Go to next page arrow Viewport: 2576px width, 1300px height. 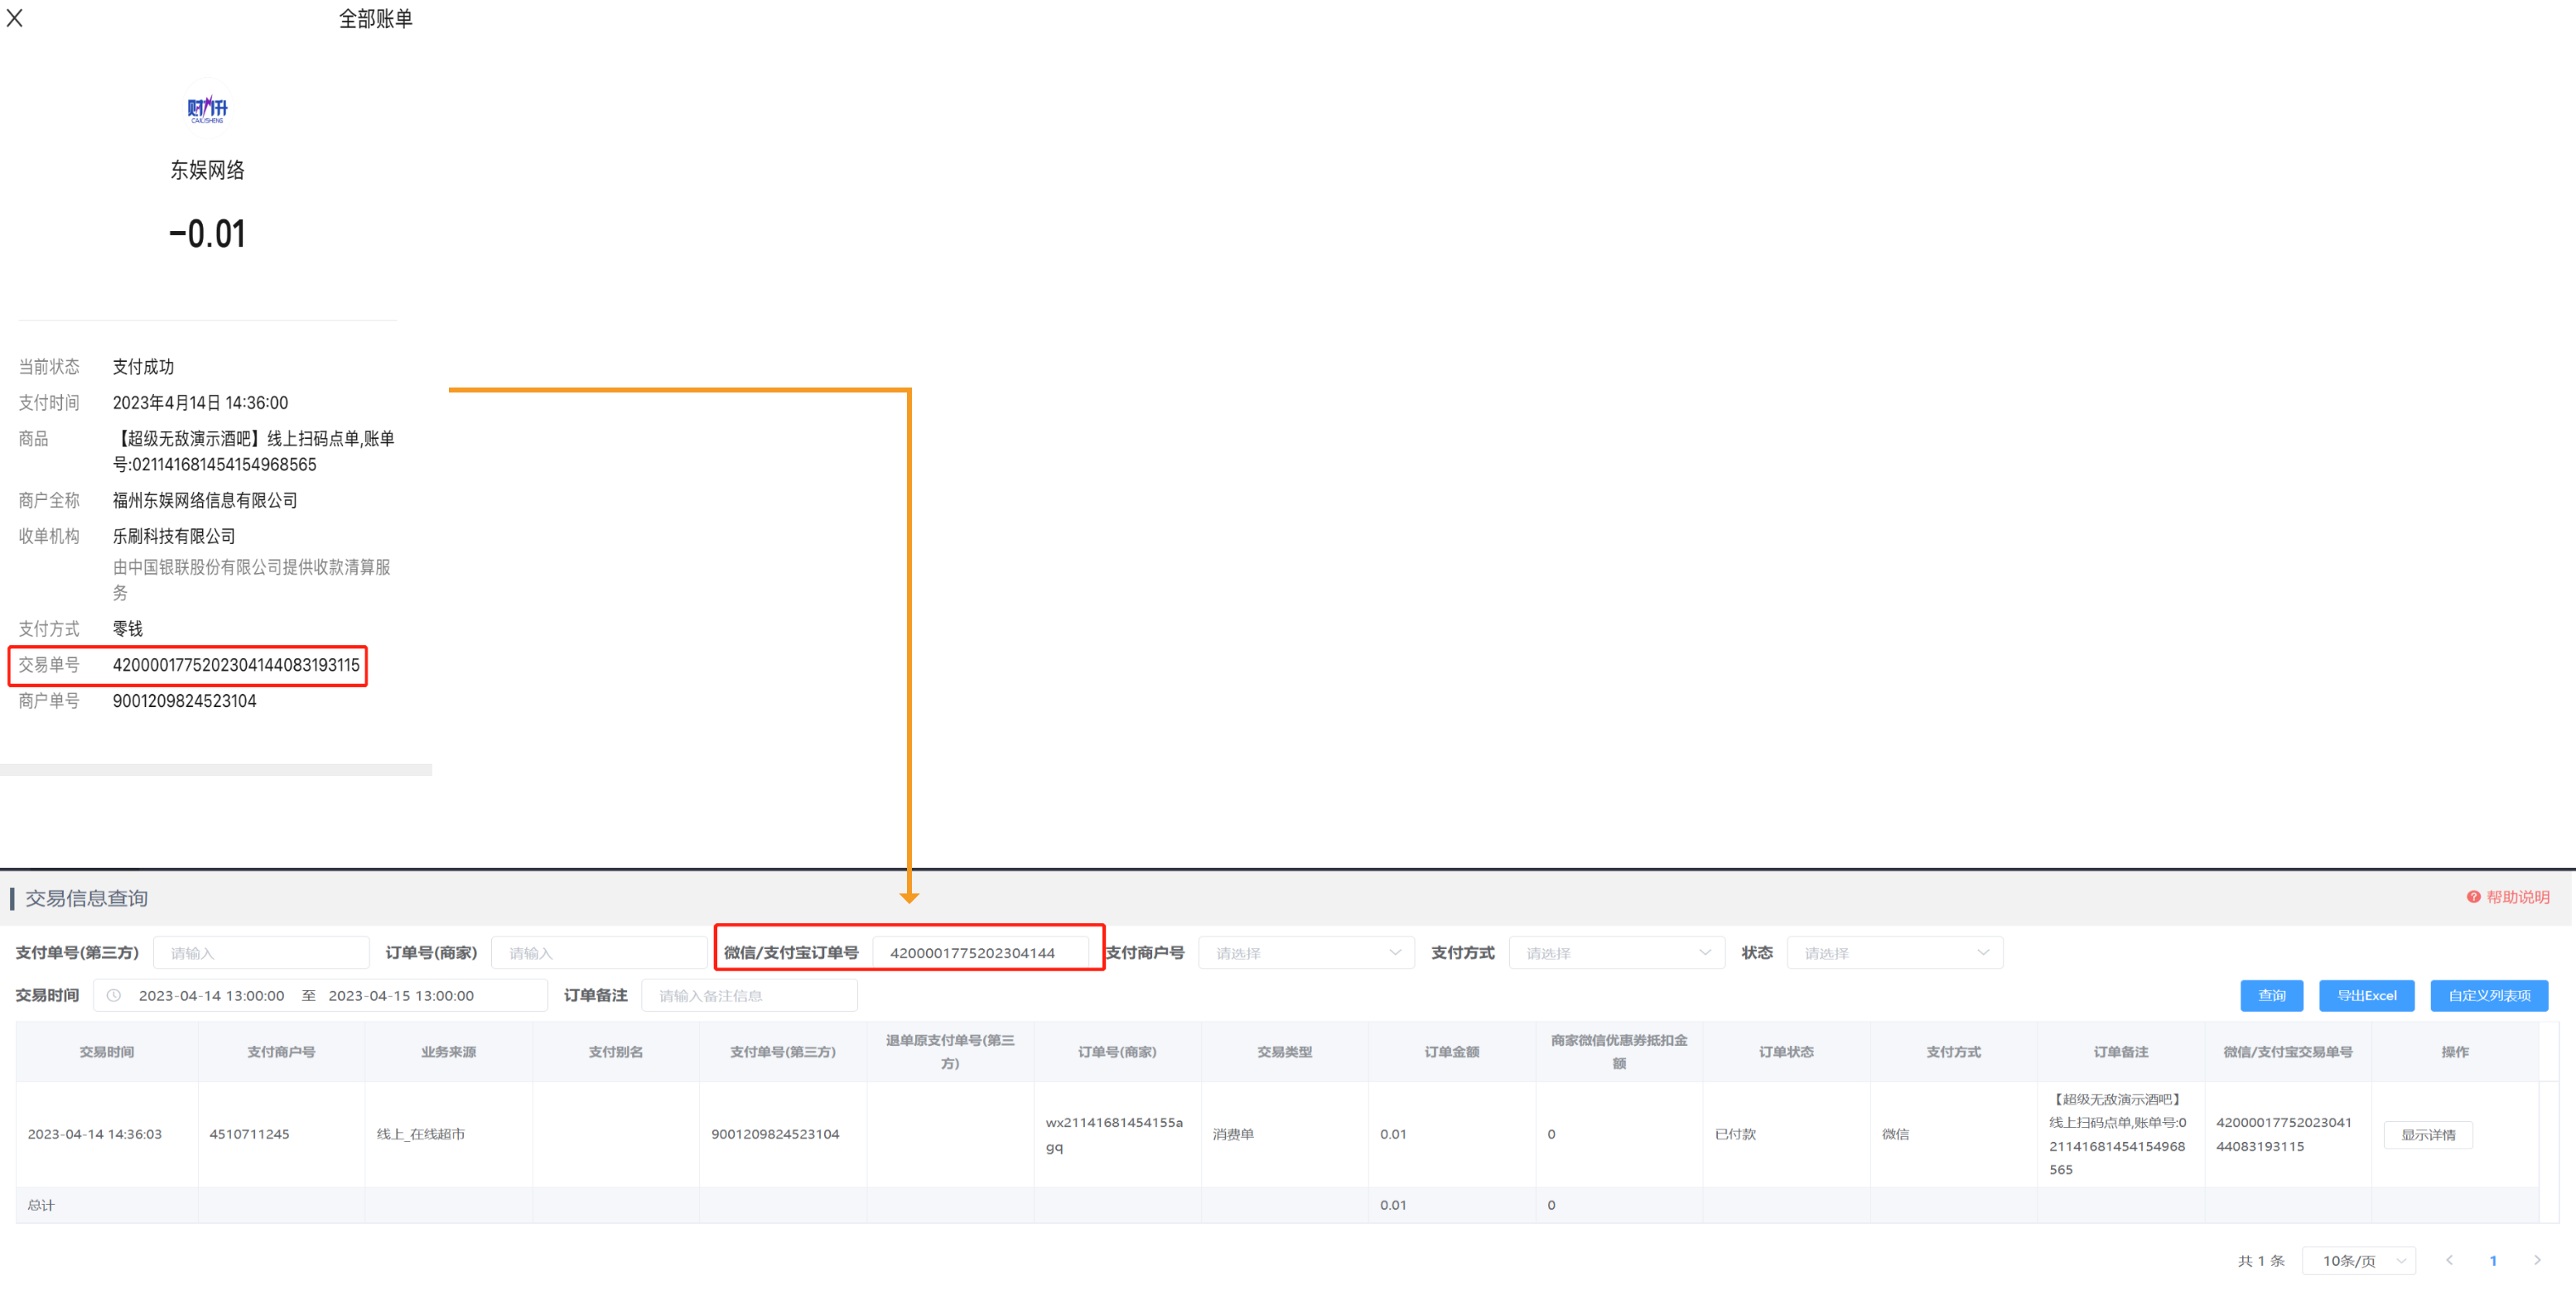tap(2536, 1260)
